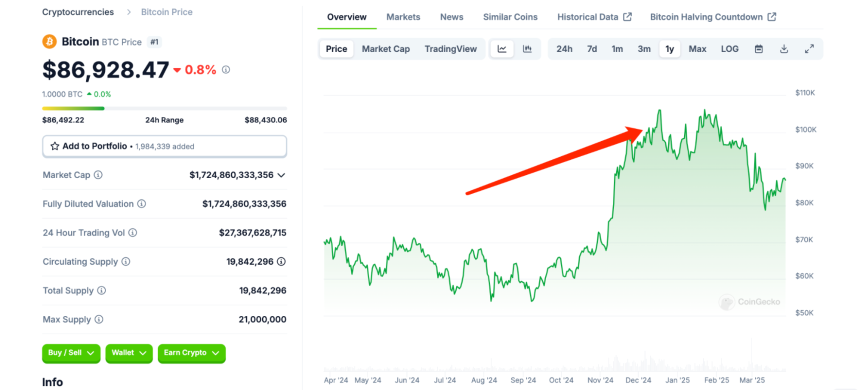Expand the chart to fullscreen icon
This screenshot has width=860, height=390.
(x=809, y=49)
